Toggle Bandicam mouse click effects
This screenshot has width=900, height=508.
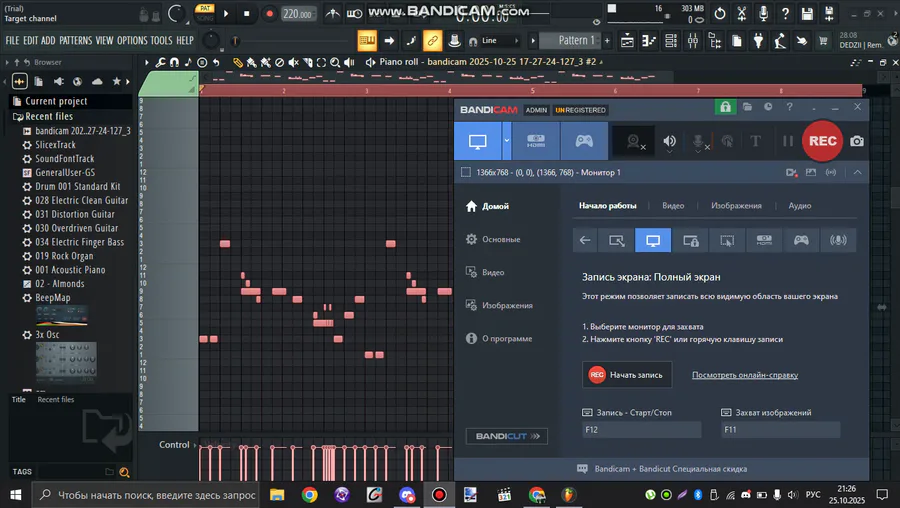click(727, 141)
